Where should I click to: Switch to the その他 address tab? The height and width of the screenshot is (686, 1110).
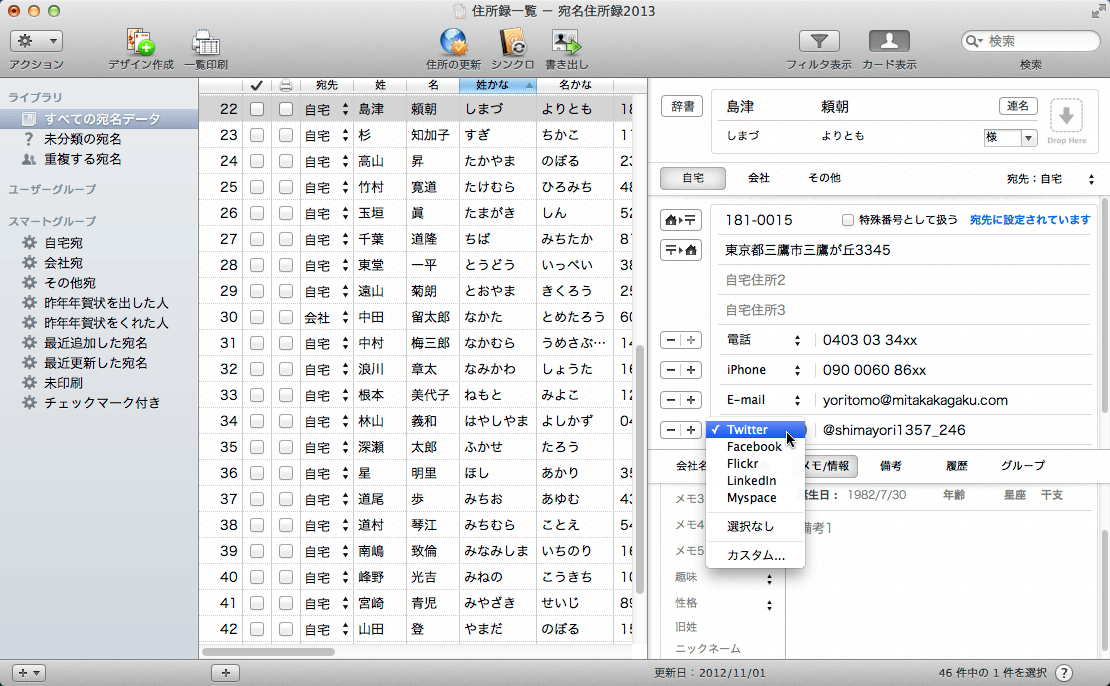coord(825,178)
